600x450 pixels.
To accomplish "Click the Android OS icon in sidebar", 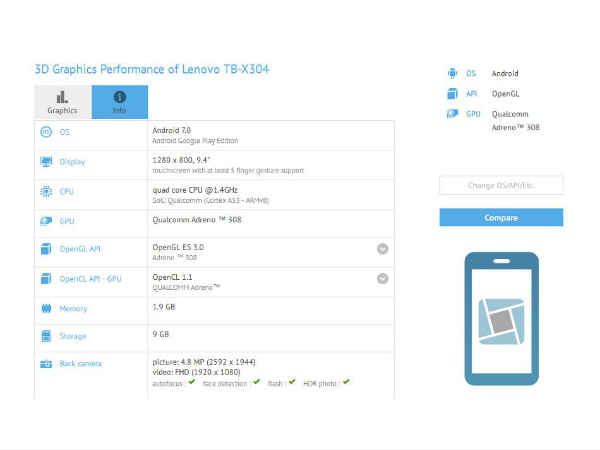I will (453, 73).
